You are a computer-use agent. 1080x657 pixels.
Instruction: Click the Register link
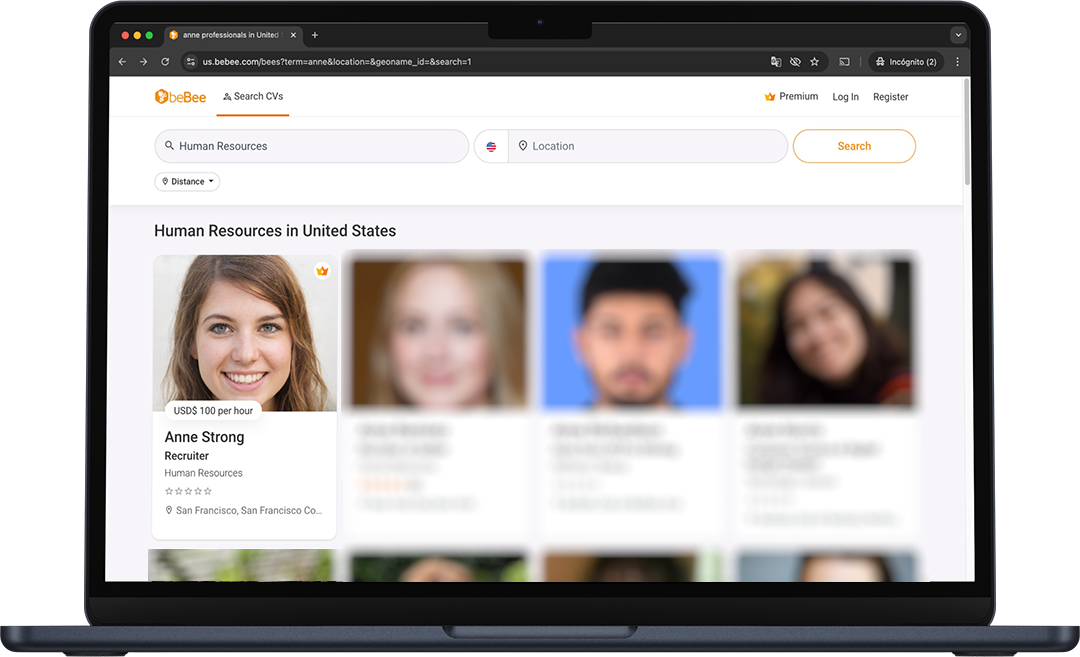click(x=890, y=97)
